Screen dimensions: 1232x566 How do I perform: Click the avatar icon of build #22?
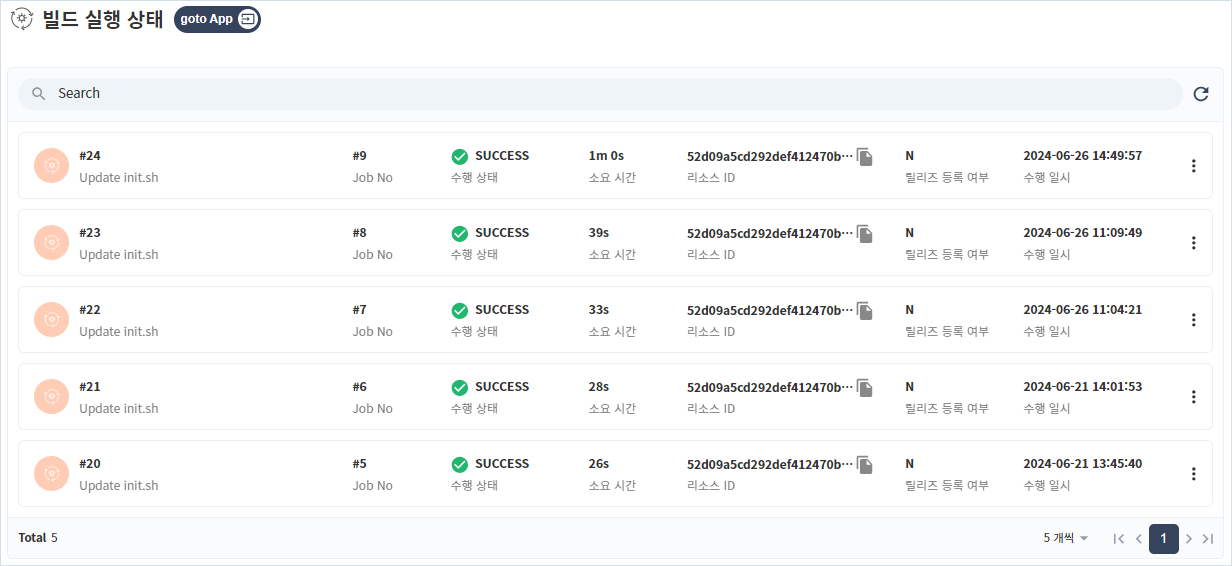click(51, 320)
